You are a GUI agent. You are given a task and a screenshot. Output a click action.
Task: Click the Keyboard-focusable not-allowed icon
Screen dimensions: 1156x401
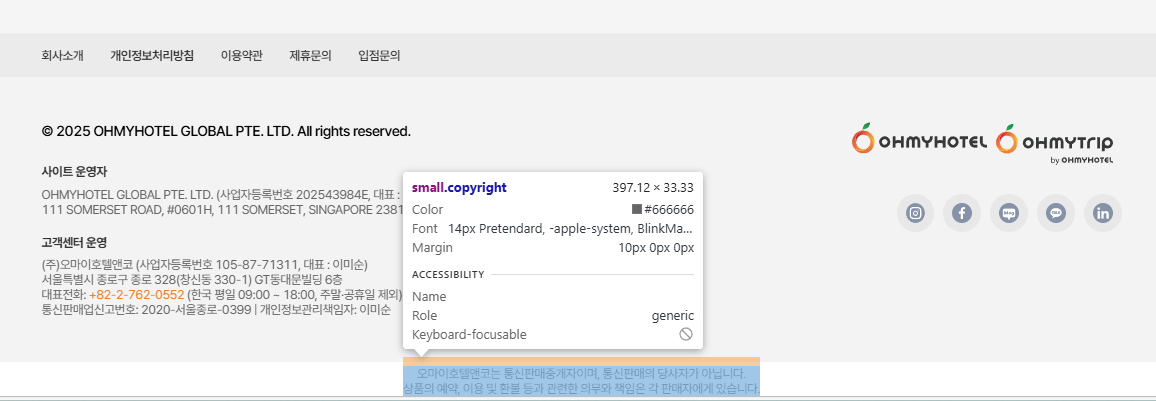point(686,334)
